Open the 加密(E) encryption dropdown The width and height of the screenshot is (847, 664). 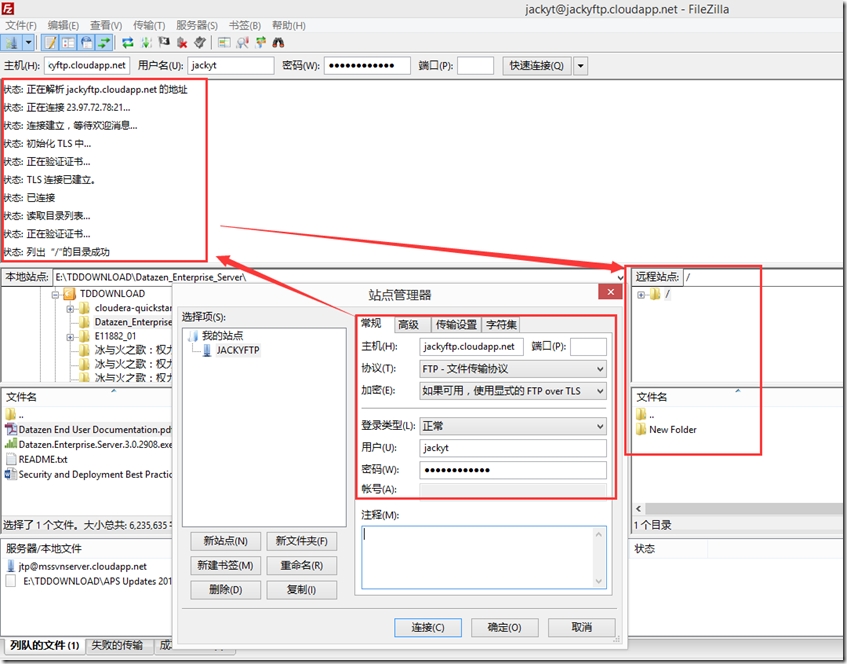pyautogui.click(x=513, y=391)
